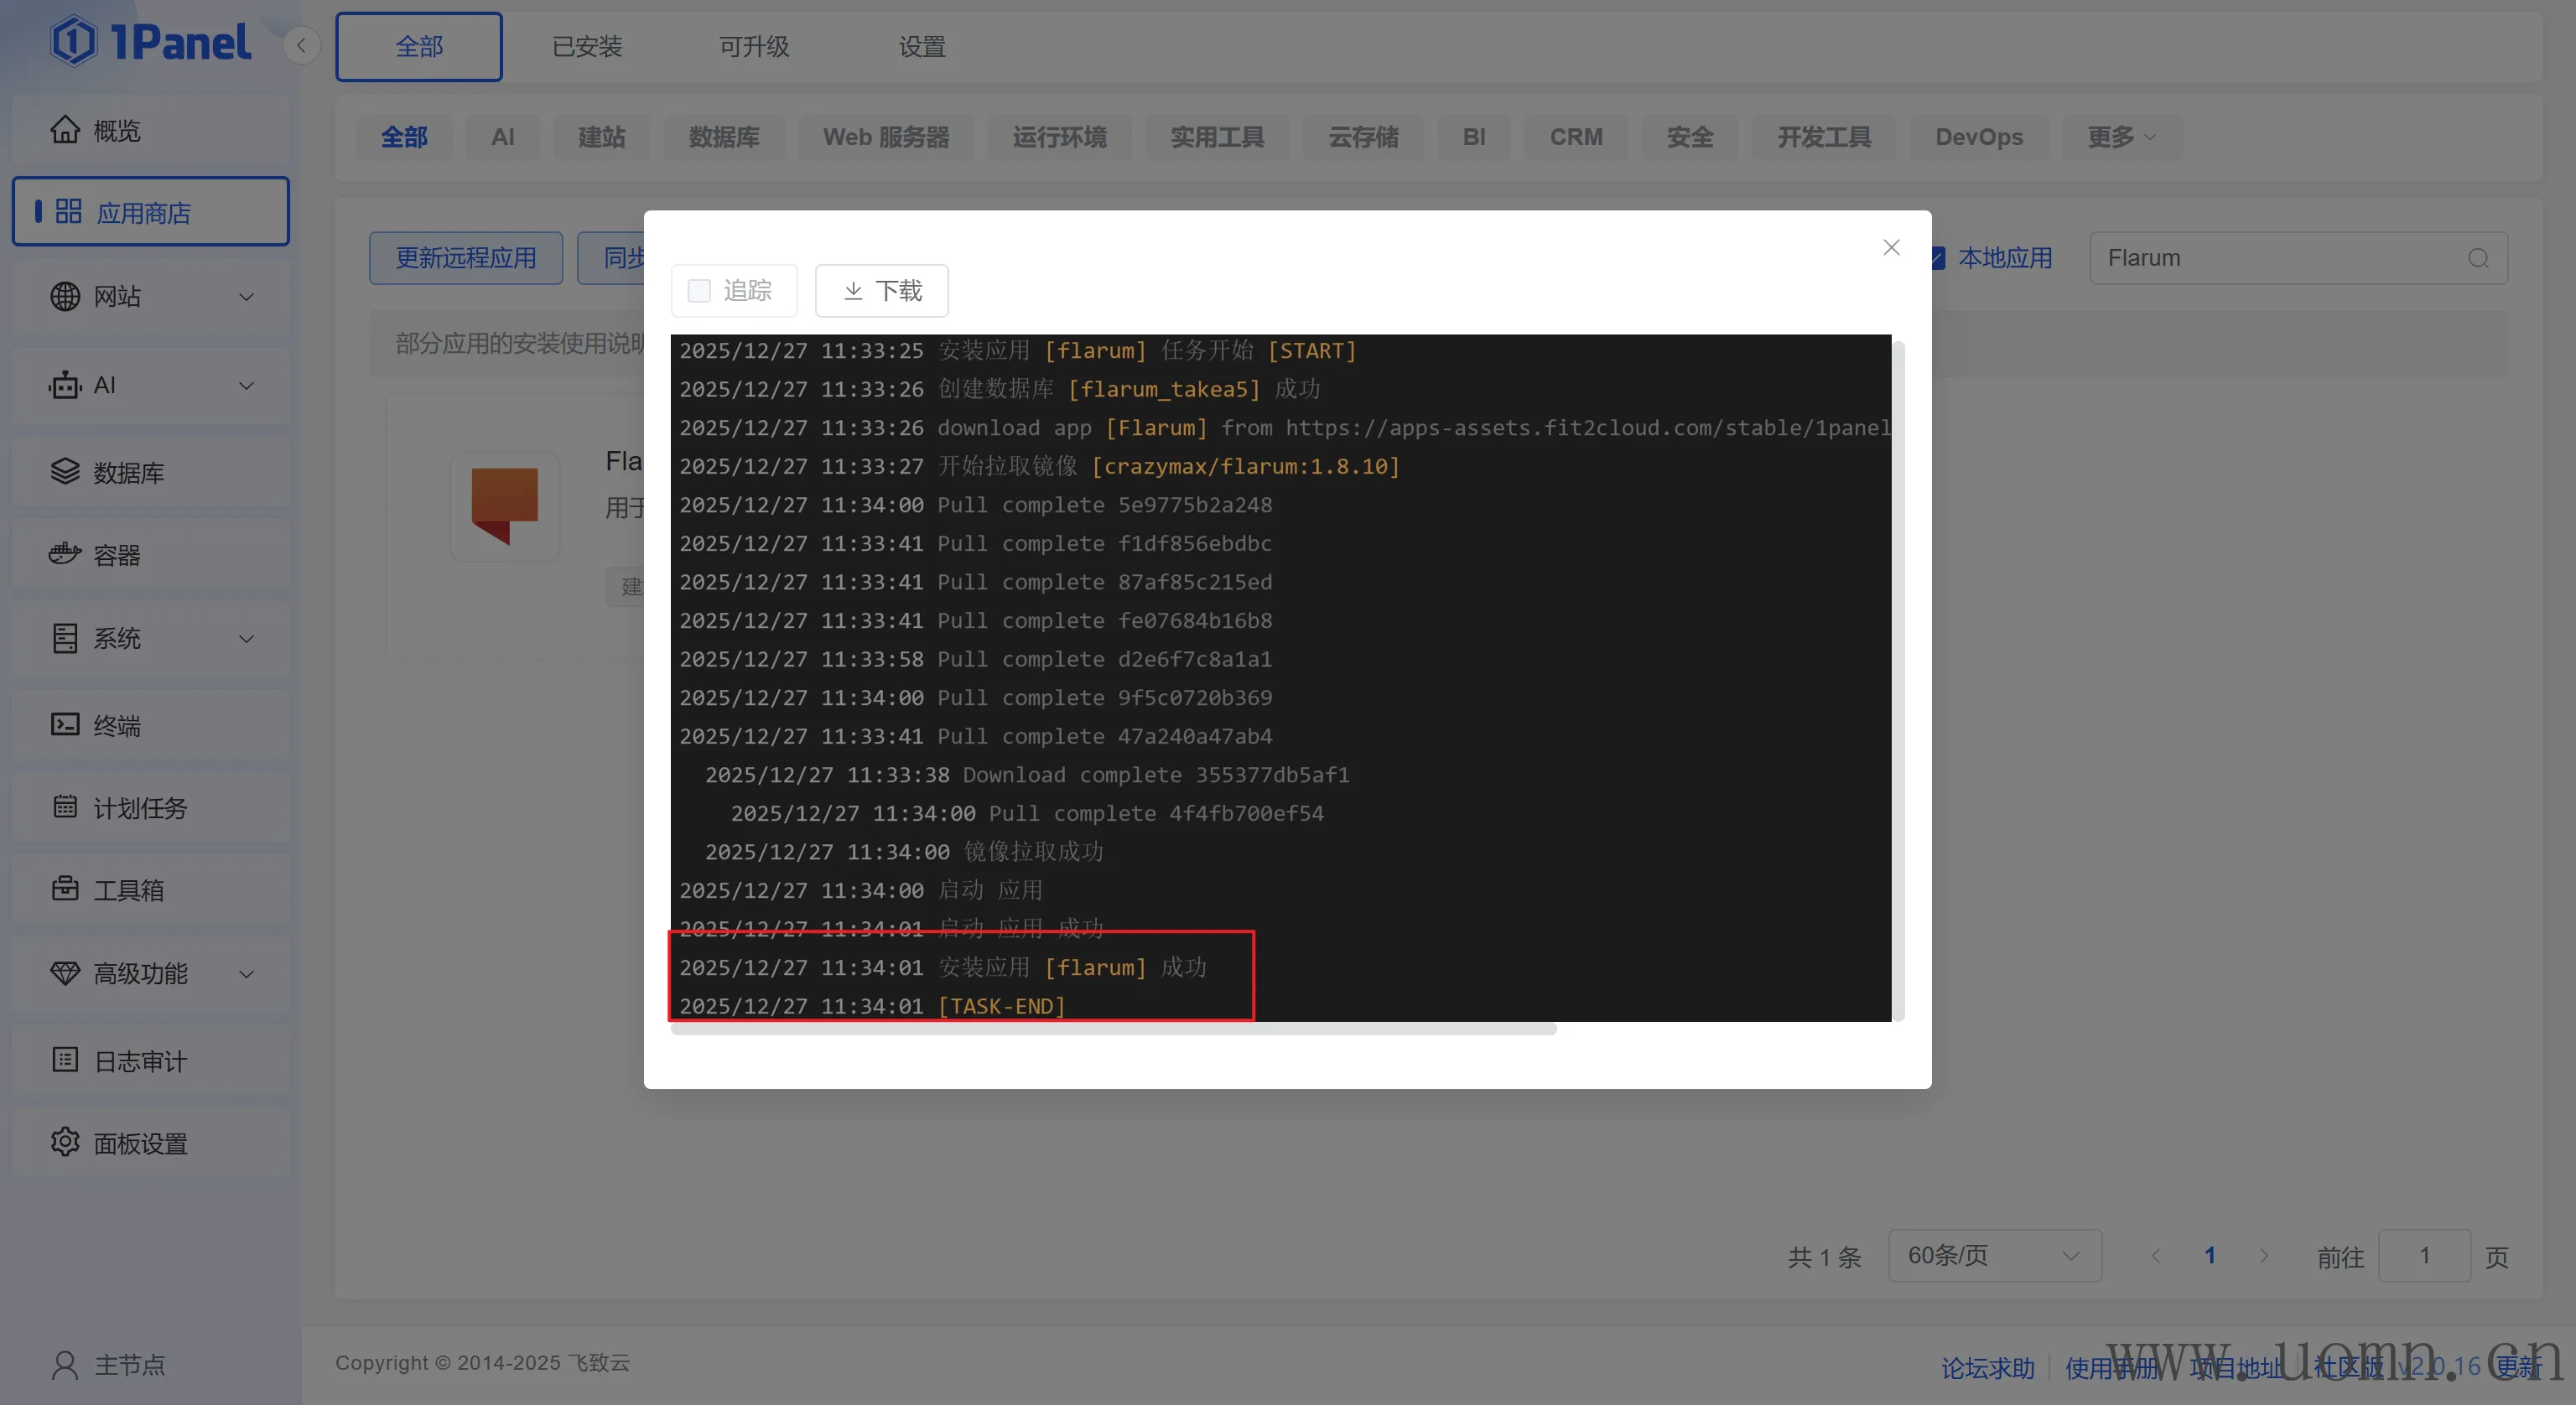2576x1405 pixels.
Task: Open the globe icon for 网站
Action: 65,297
